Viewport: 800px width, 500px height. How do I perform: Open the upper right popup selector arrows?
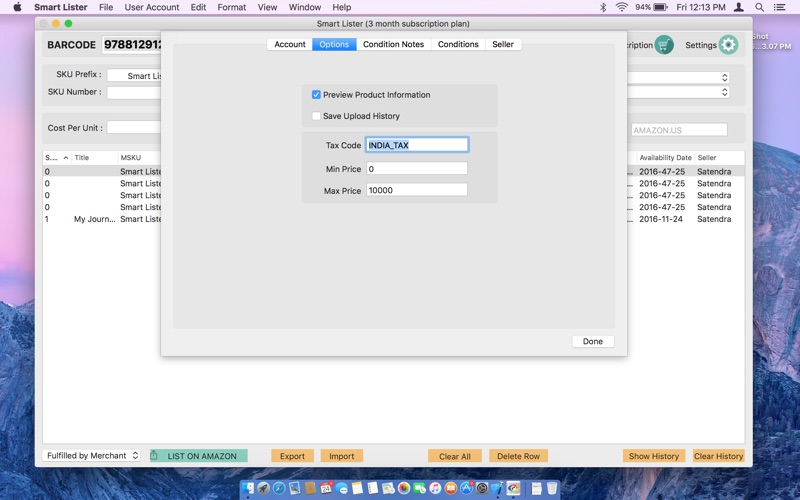724,78
